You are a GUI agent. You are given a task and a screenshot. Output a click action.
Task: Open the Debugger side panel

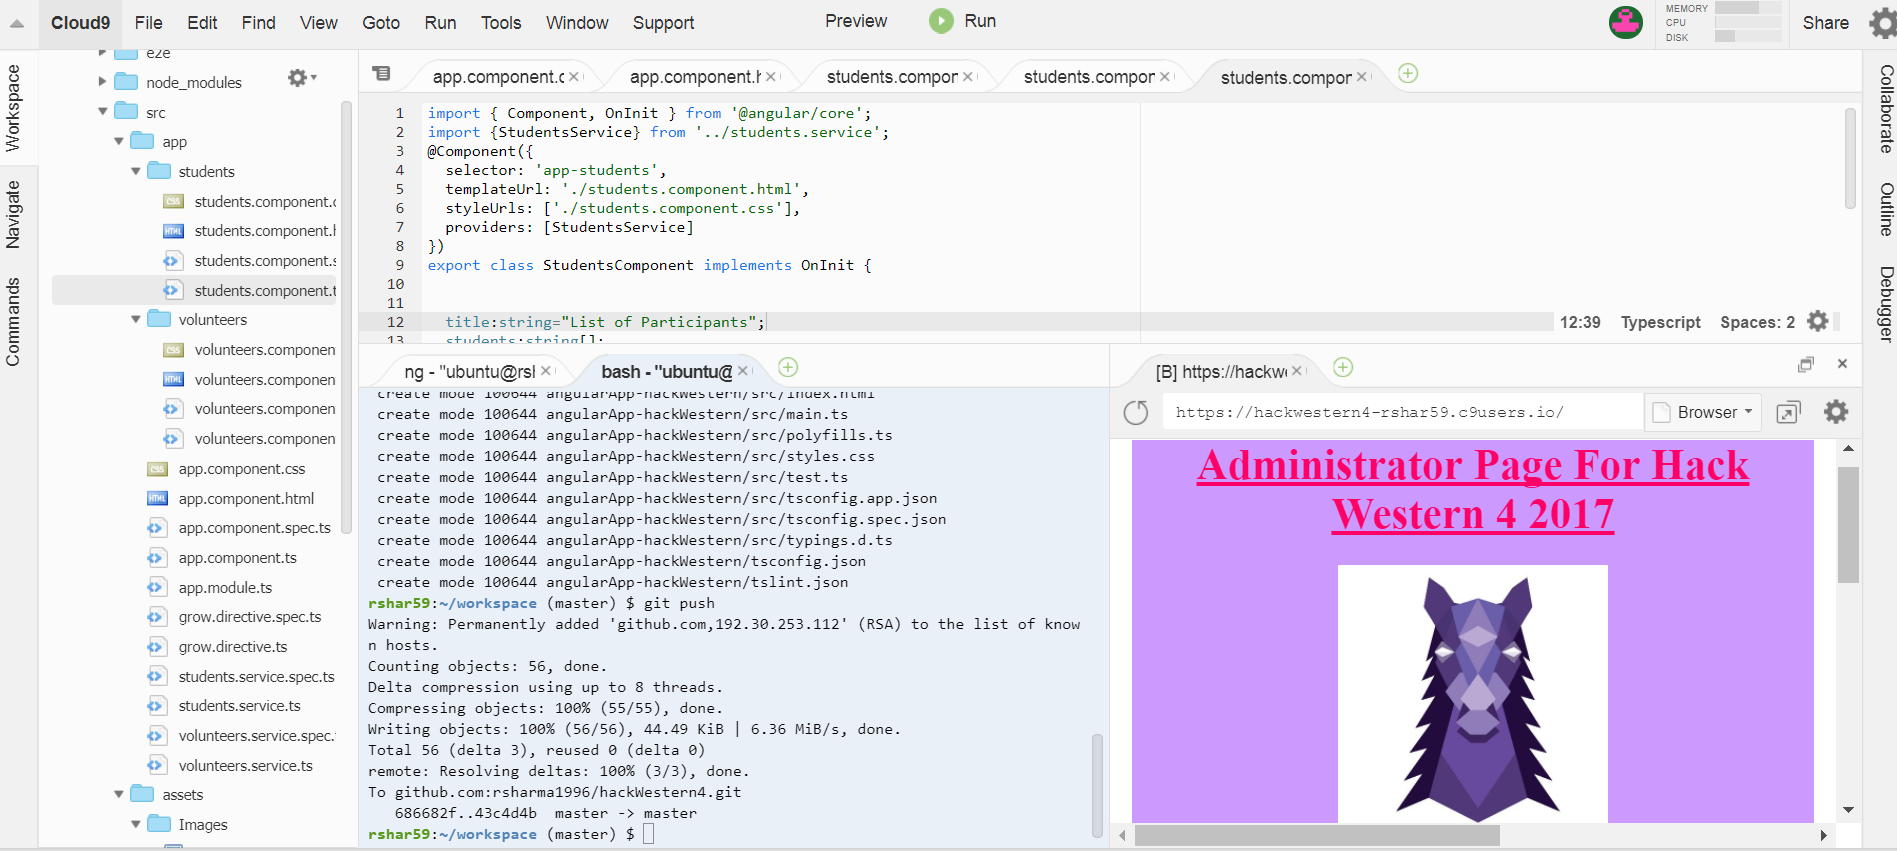pyautogui.click(x=1885, y=304)
